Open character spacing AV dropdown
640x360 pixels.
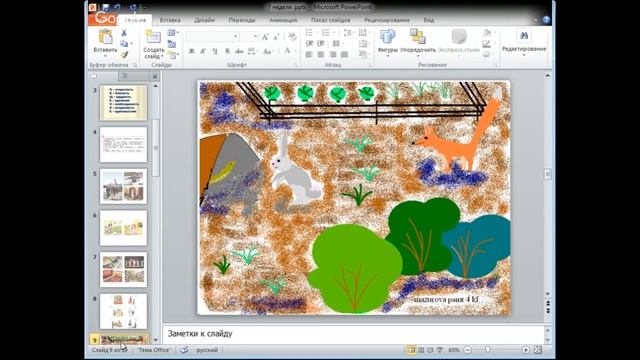tap(252, 51)
